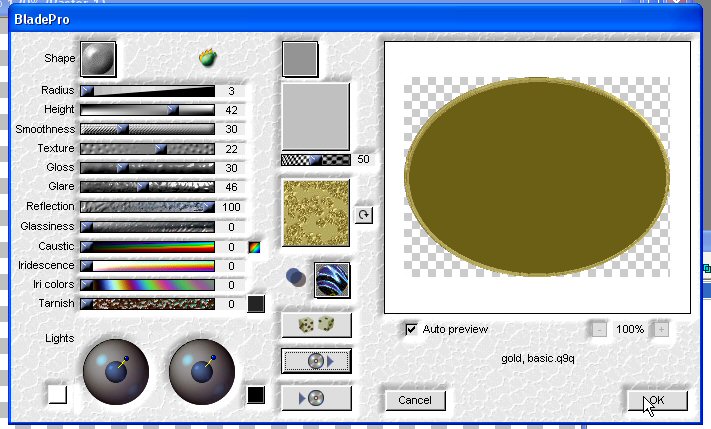This screenshot has height=429, width=711.
Task: Adjust the Caustic rainbow slider
Action: point(147,247)
